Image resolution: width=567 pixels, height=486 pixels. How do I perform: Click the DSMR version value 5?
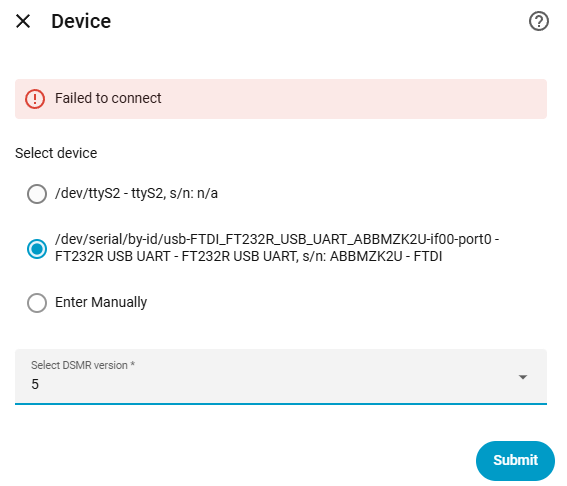point(35,384)
